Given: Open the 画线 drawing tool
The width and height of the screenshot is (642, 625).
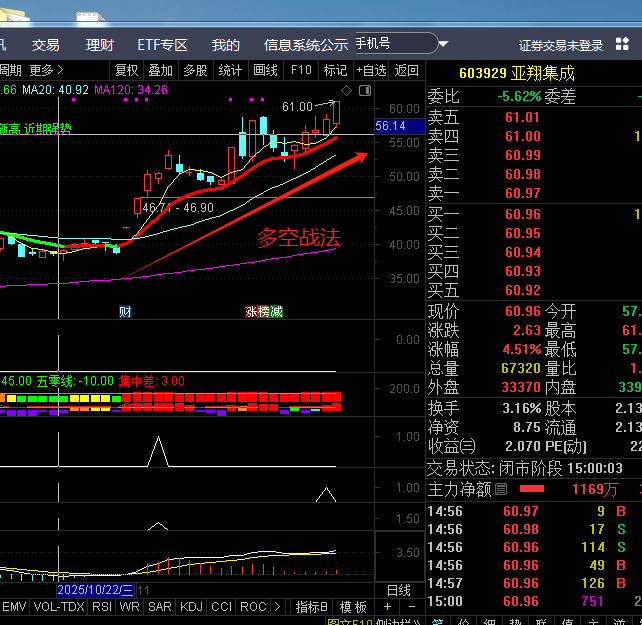Looking at the screenshot, I should click(265, 70).
